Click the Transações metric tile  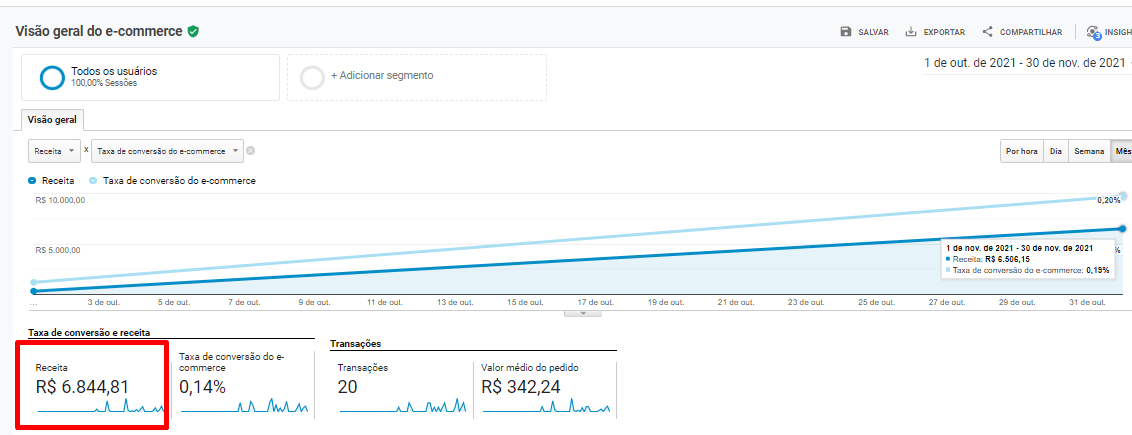[x=400, y=388]
